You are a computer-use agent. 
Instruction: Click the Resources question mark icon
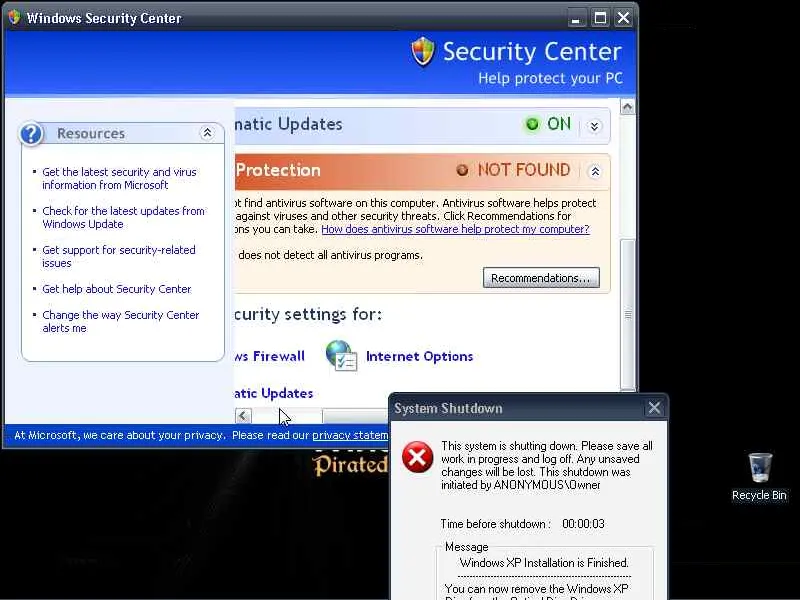[31, 134]
